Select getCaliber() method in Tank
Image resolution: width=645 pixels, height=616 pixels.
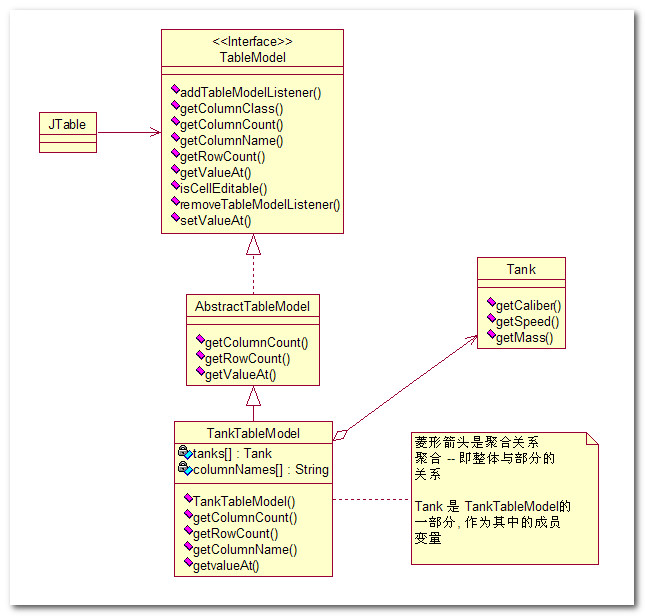tap(529, 306)
